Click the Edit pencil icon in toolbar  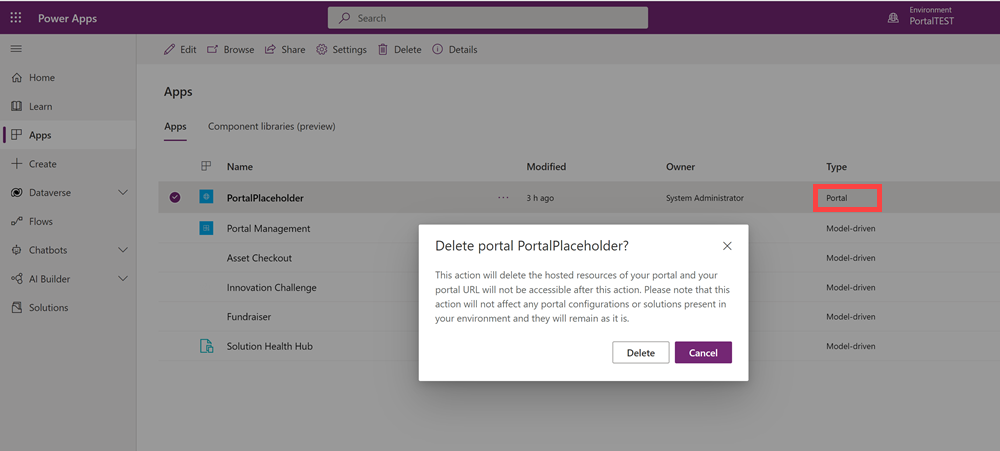click(x=169, y=49)
